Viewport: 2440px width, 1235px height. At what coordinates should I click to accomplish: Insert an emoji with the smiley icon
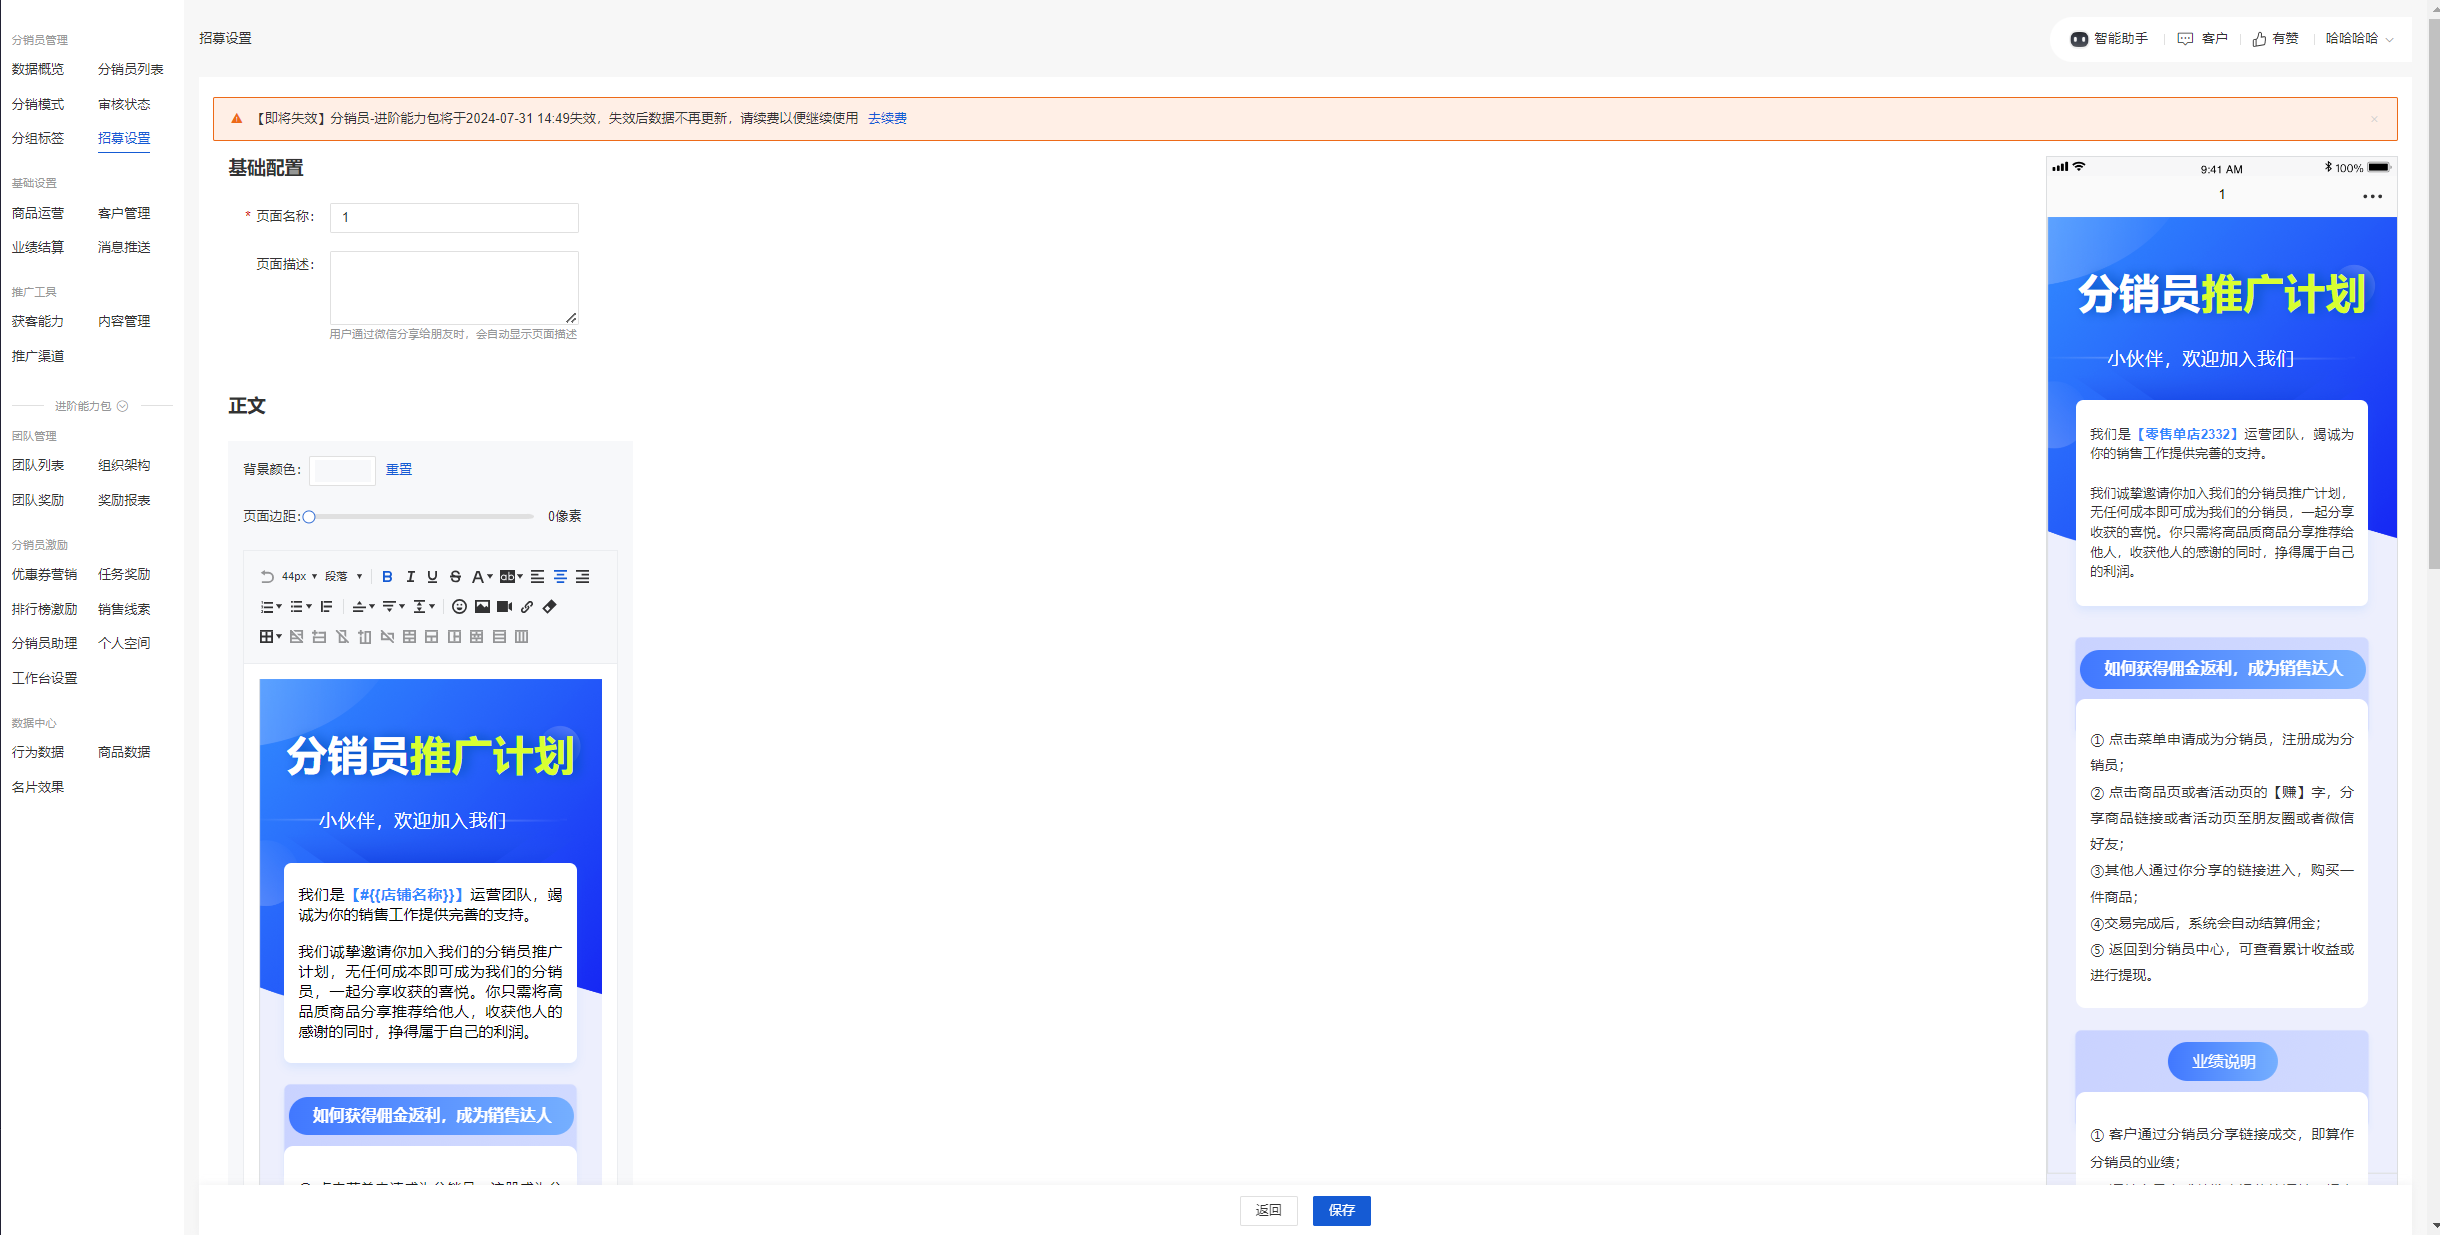click(x=459, y=607)
